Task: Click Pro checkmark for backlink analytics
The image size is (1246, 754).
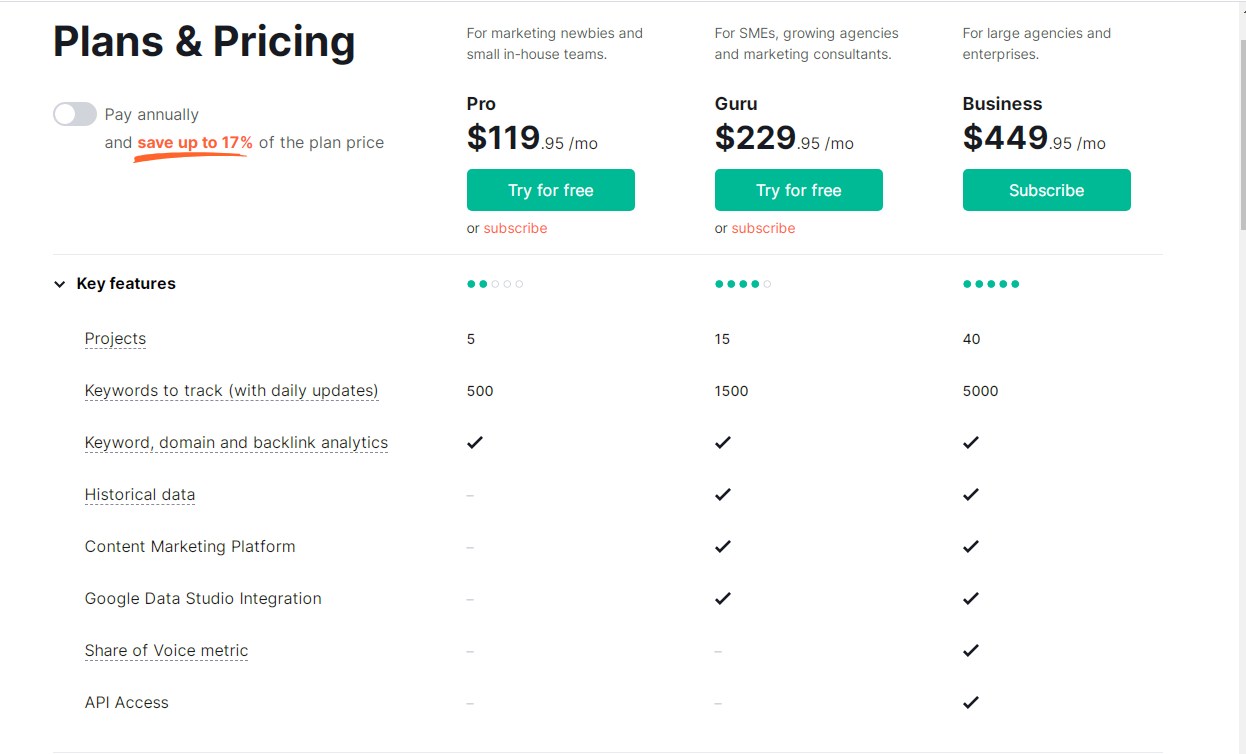Action: coord(475,442)
